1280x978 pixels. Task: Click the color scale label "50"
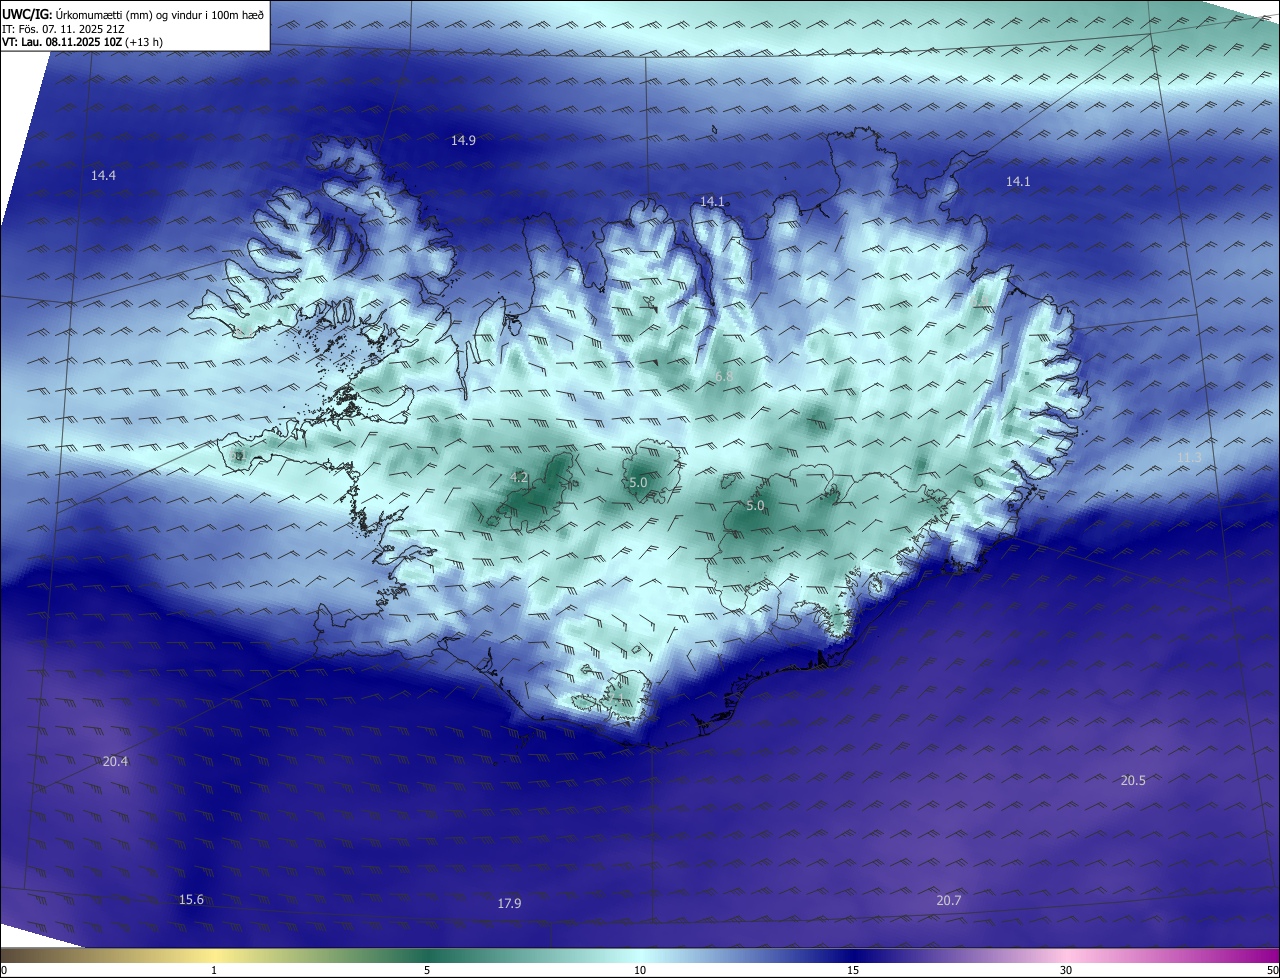tap(1272, 970)
